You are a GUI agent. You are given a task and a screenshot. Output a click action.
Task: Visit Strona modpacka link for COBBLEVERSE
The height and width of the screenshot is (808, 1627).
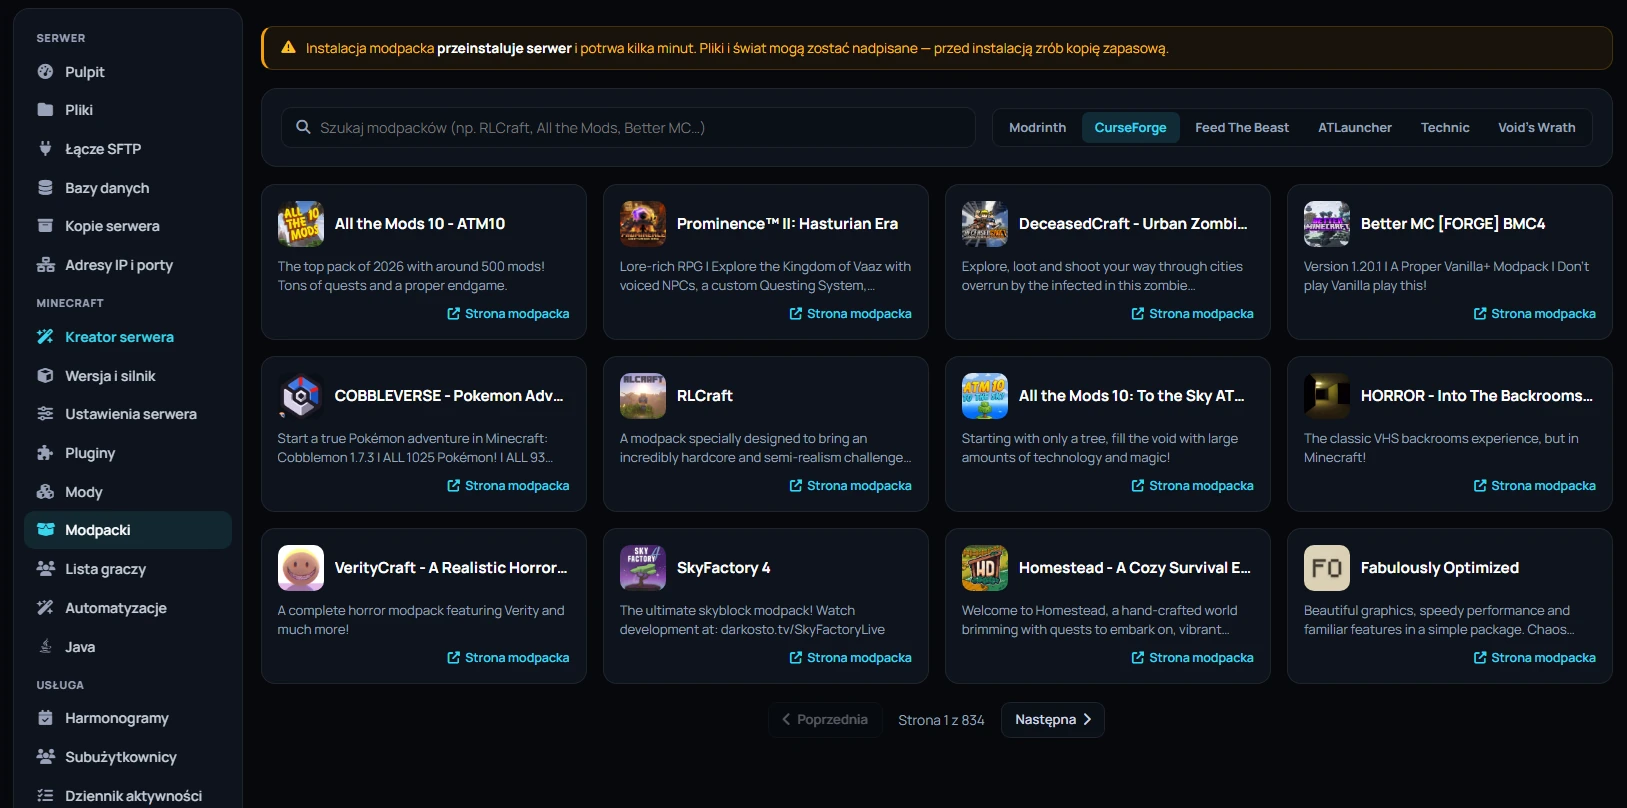coord(508,486)
